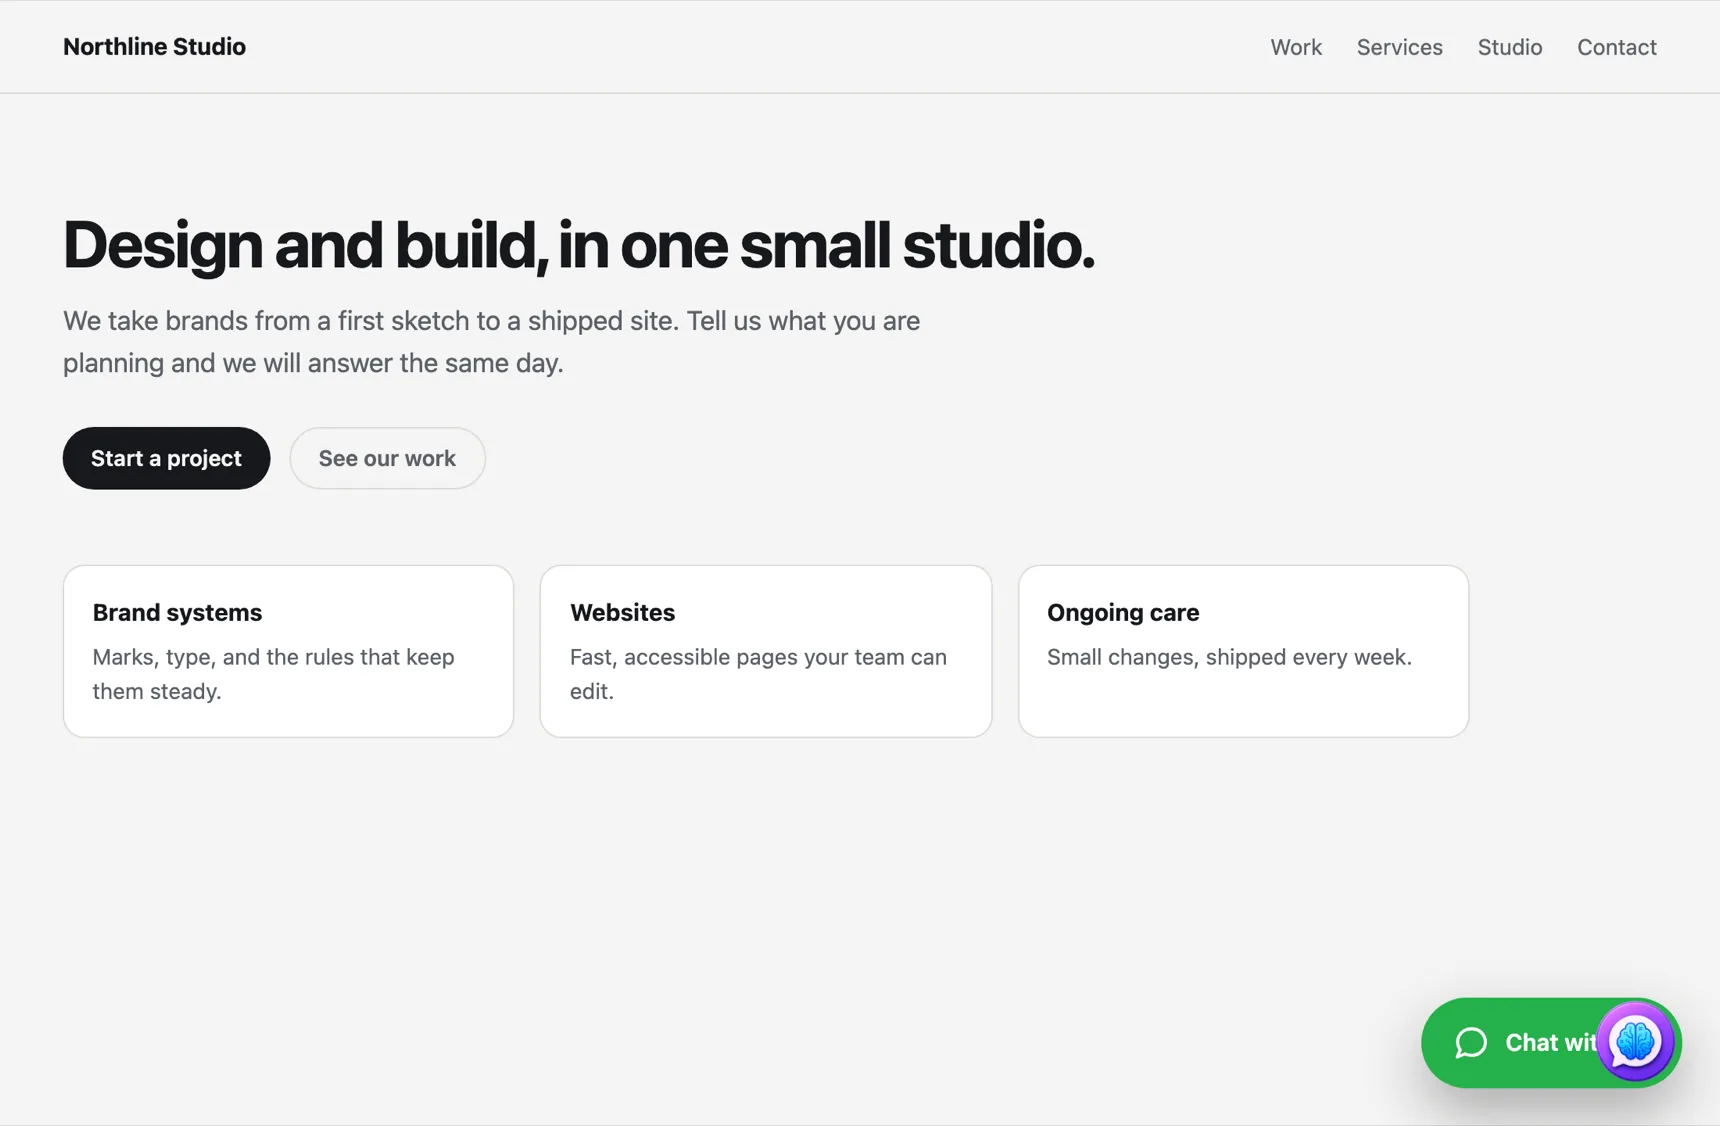Click the "We take brands" intro paragraph
Viewport: 1720px width, 1126px height.
(x=491, y=342)
